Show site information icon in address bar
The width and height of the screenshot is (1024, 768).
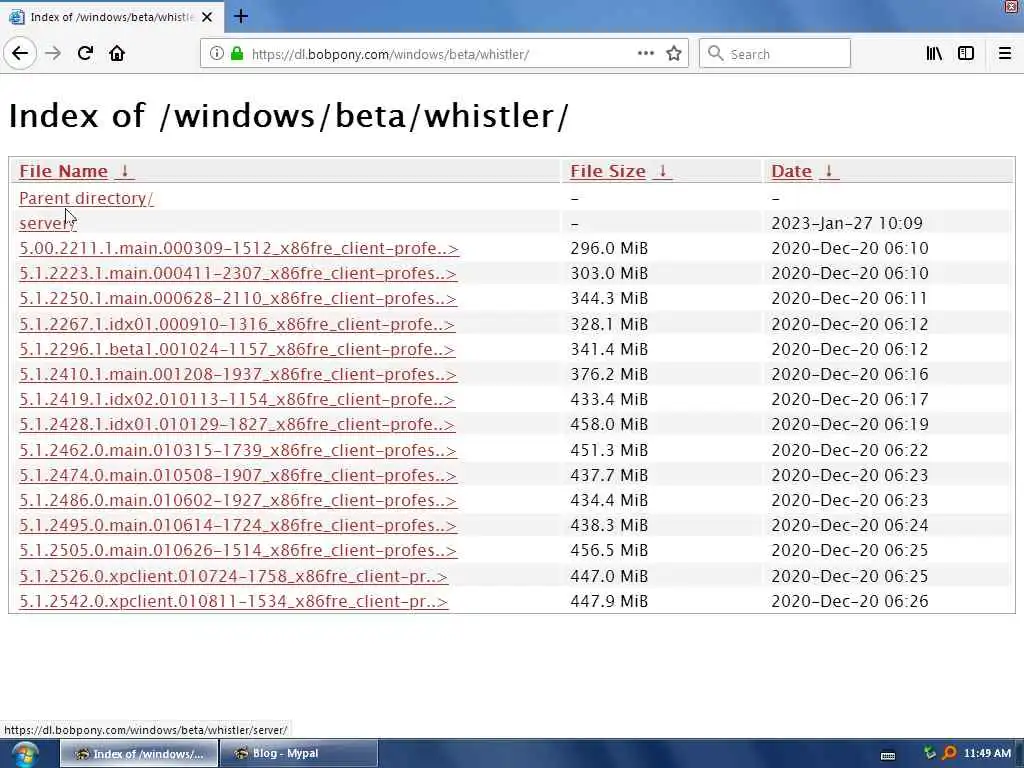pos(216,54)
